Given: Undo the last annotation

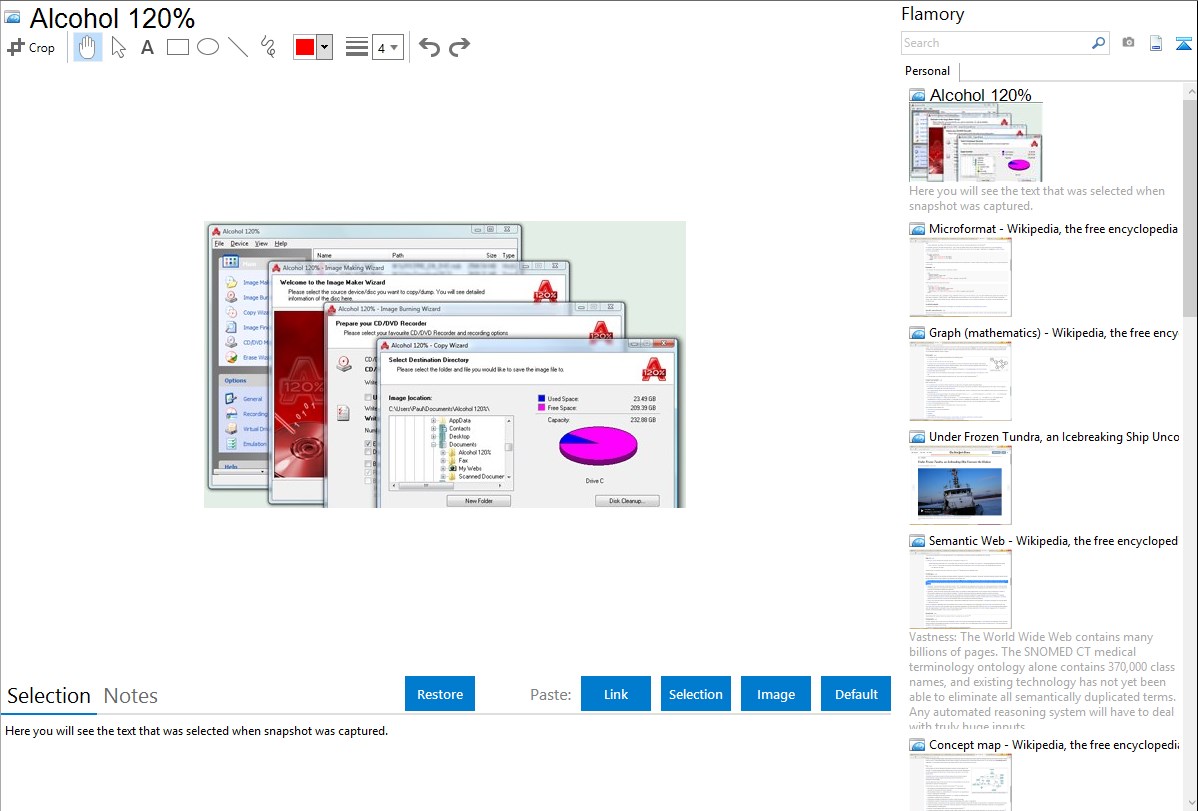Looking at the screenshot, I should pos(429,47).
